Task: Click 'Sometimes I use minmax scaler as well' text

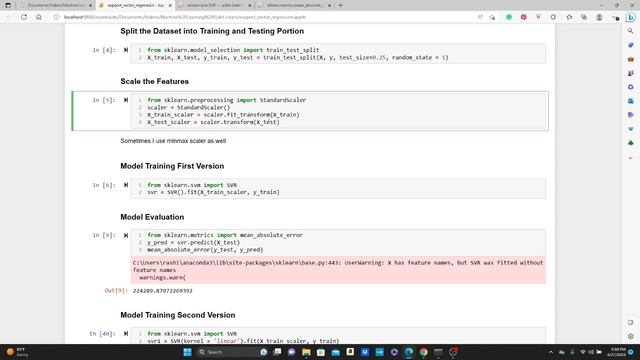Action: [173, 141]
